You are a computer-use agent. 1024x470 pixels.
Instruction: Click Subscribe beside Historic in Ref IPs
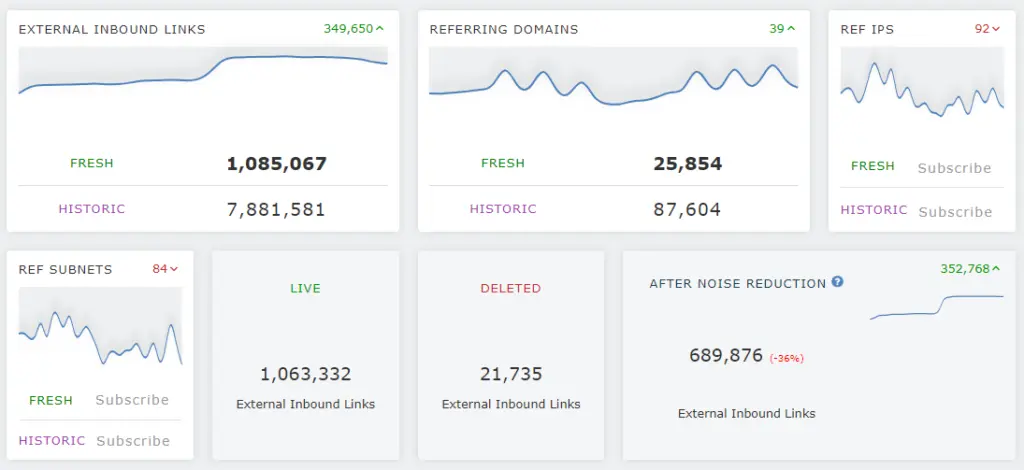pos(954,212)
